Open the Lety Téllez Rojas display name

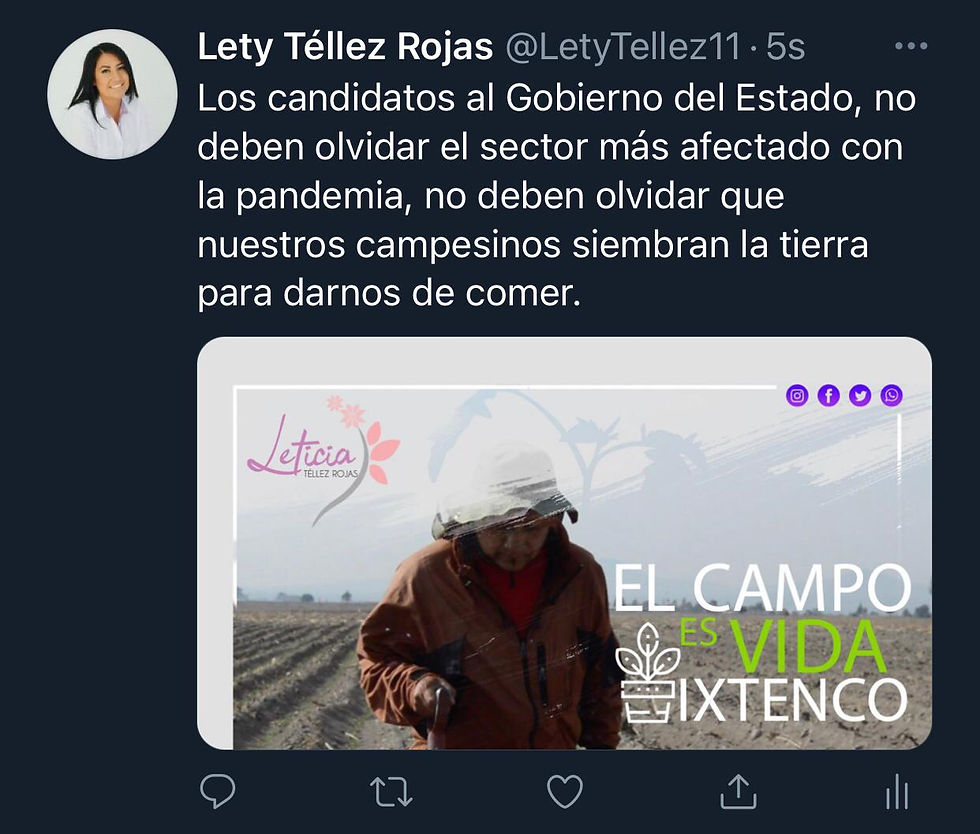point(345,47)
